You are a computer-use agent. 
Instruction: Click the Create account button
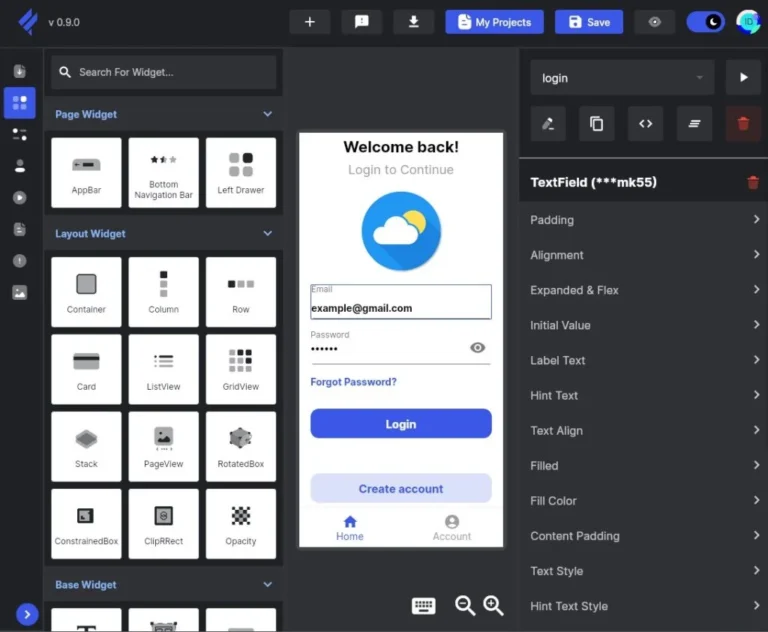[x=401, y=488]
